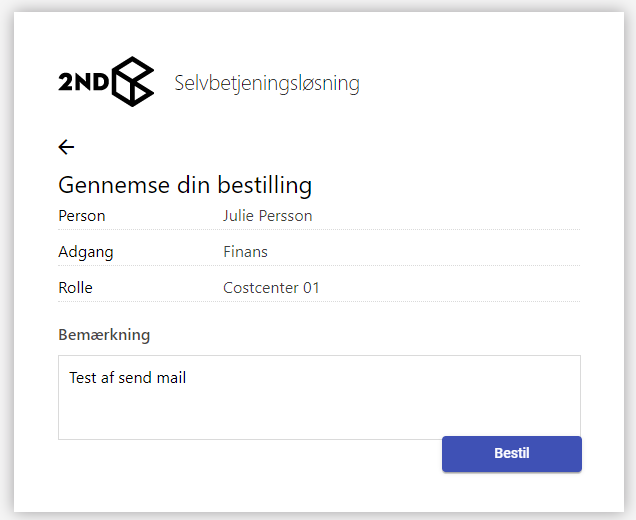Click the Selvbetjeningsløsning title text

pos(266,83)
